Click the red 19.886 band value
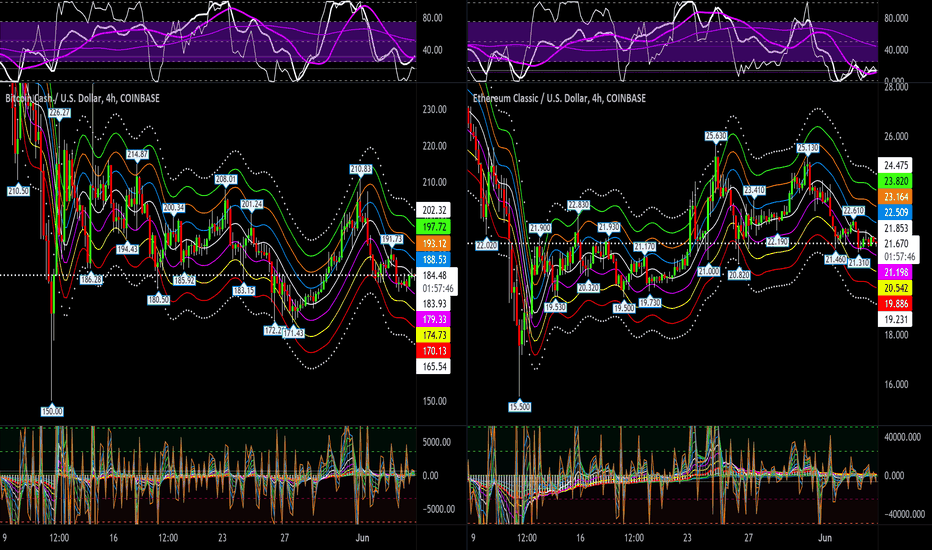The width and height of the screenshot is (932, 550). point(896,304)
